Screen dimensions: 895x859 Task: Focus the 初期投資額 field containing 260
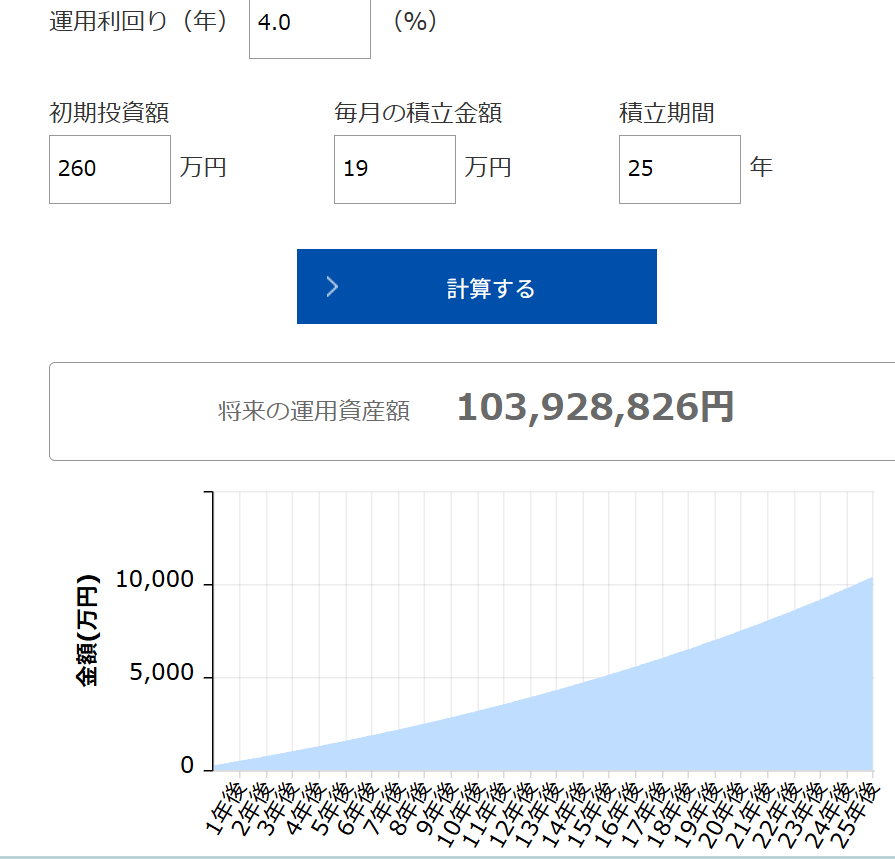pos(110,169)
